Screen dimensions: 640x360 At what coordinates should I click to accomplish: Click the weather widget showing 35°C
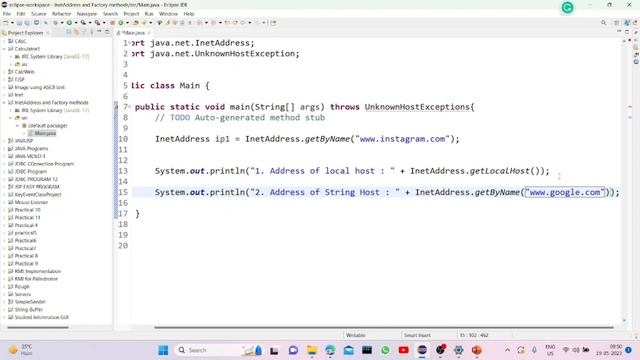(x=20, y=350)
